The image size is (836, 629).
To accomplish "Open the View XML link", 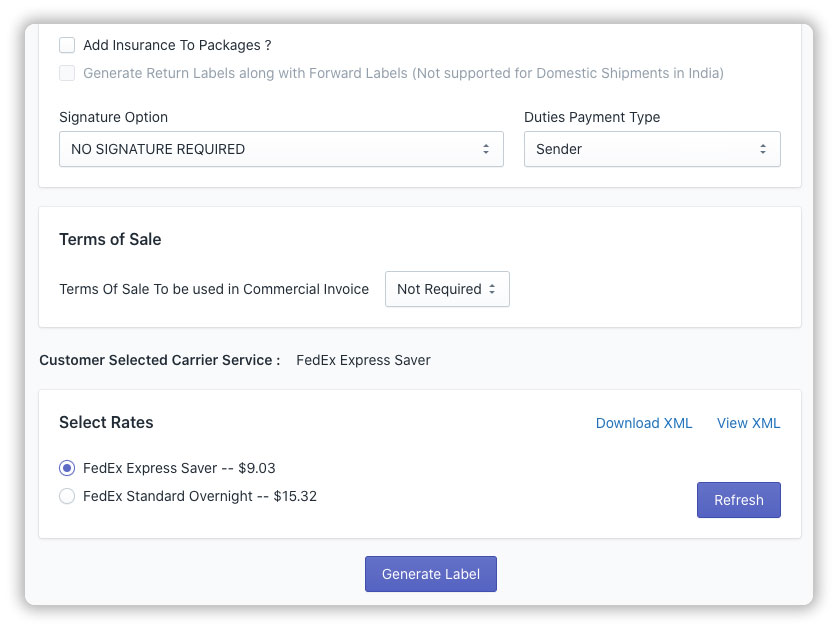I will [x=748, y=423].
